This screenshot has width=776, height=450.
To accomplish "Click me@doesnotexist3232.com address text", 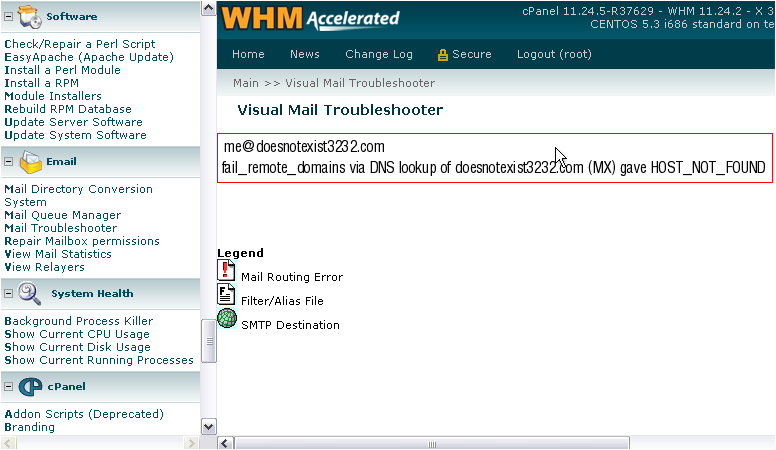I will coord(304,147).
